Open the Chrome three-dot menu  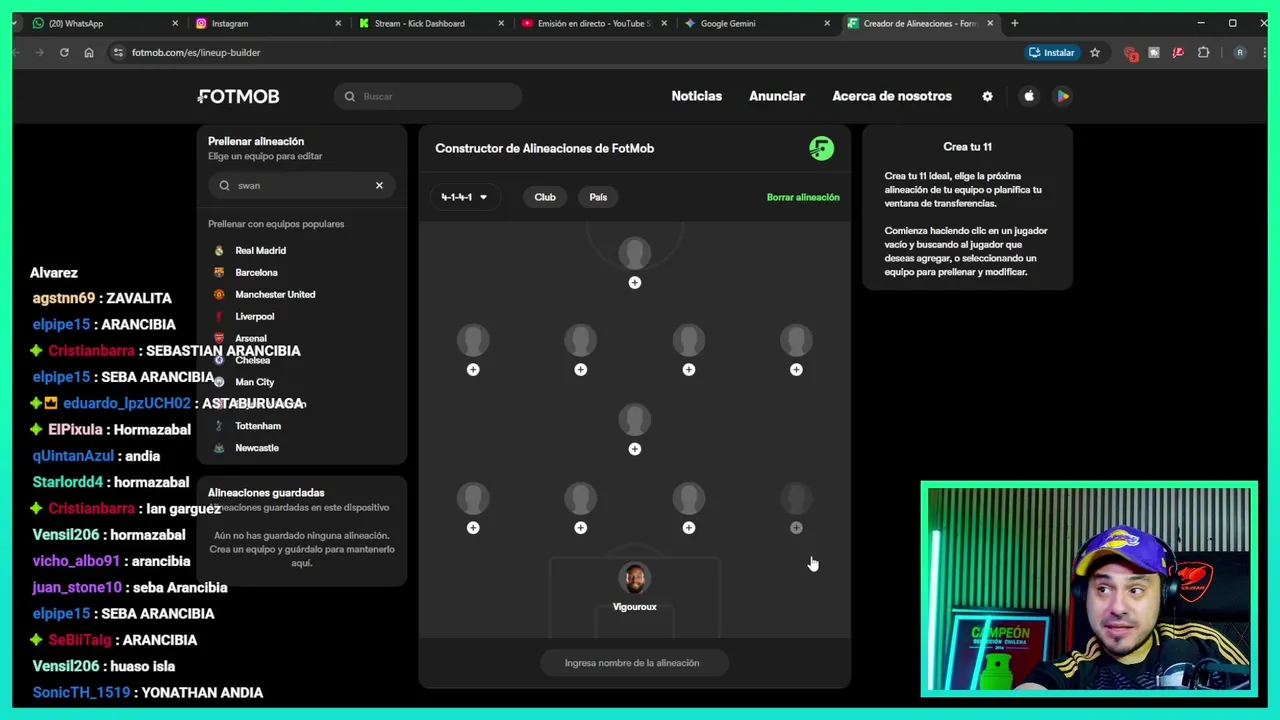click(1263, 52)
